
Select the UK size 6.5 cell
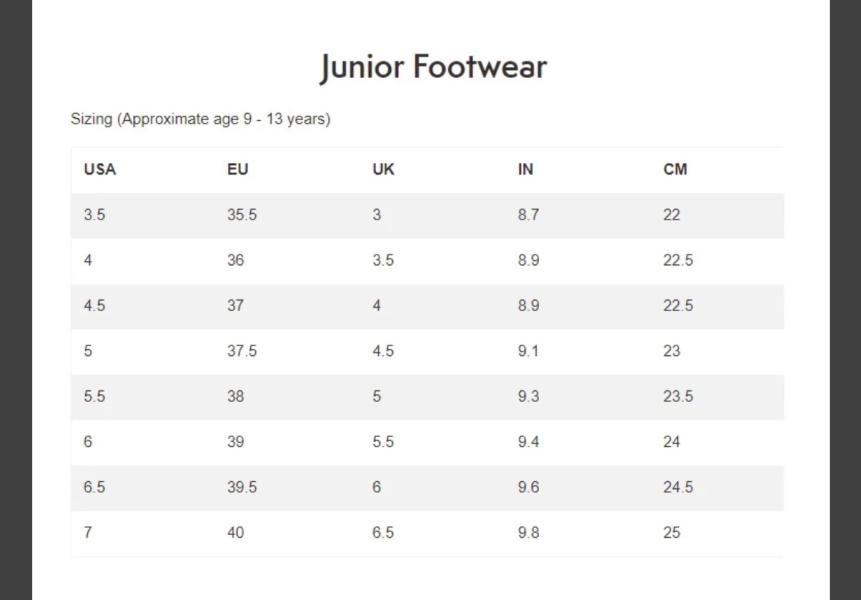tap(383, 533)
